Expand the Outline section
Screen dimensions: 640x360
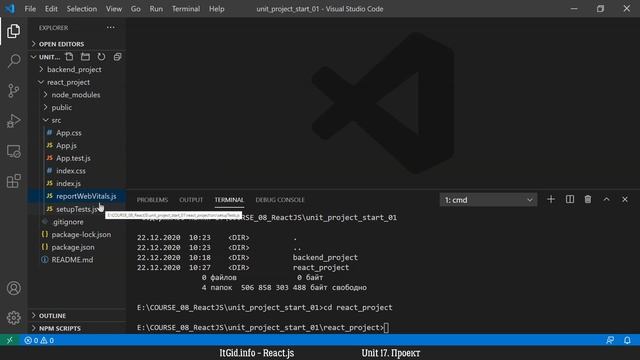pos(77,316)
